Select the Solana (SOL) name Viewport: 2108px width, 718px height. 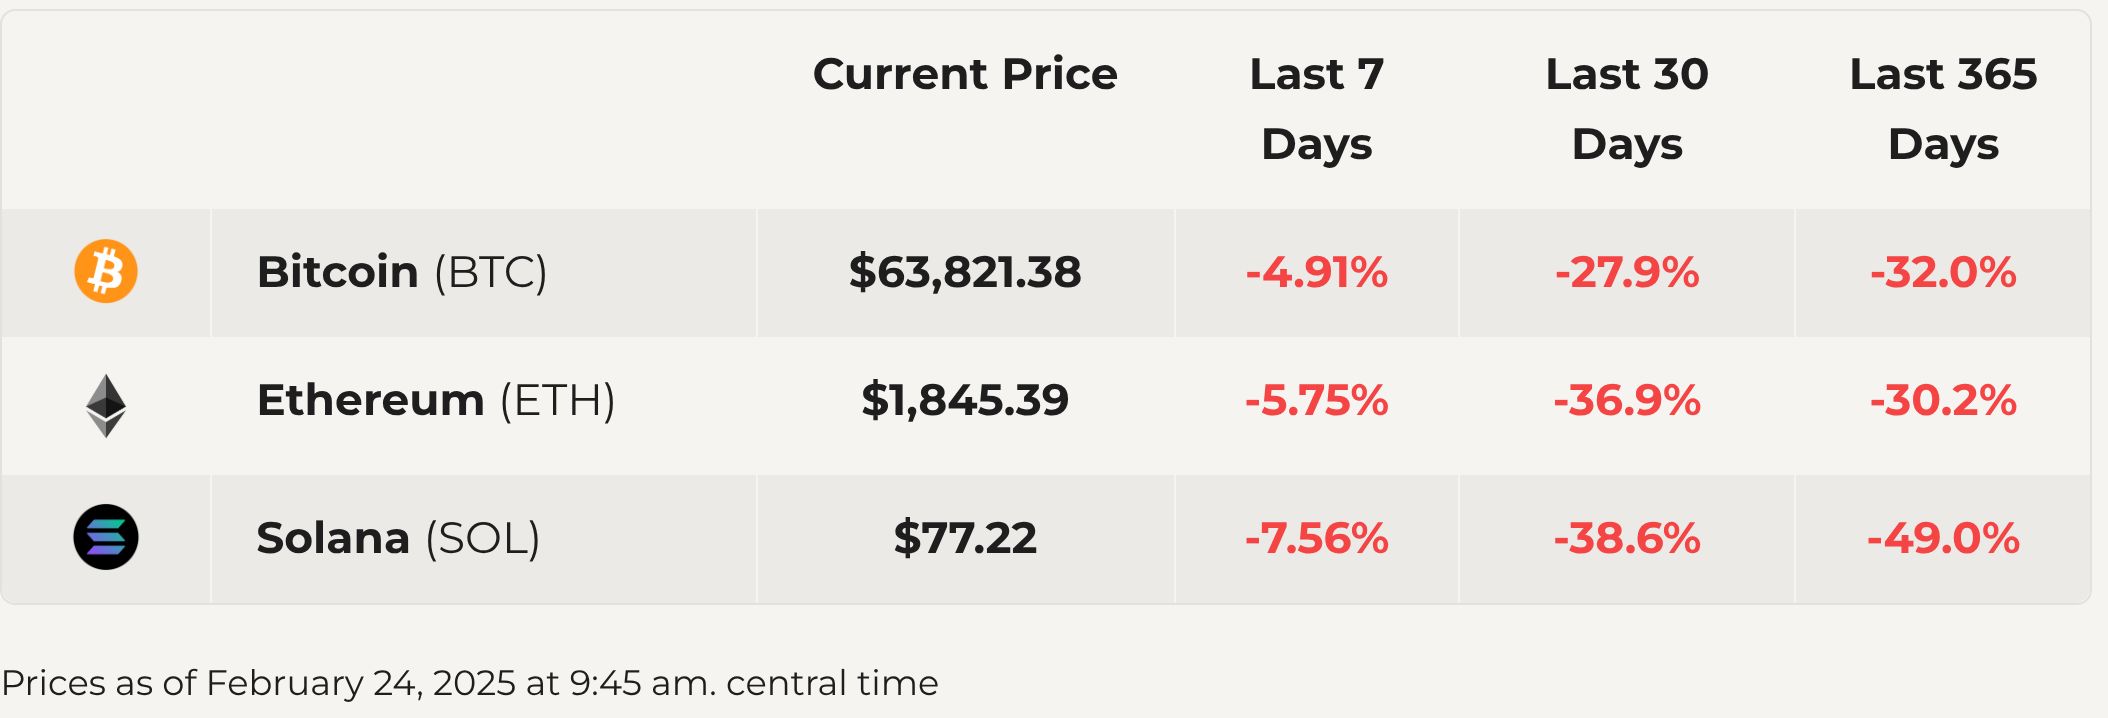coord(398,538)
